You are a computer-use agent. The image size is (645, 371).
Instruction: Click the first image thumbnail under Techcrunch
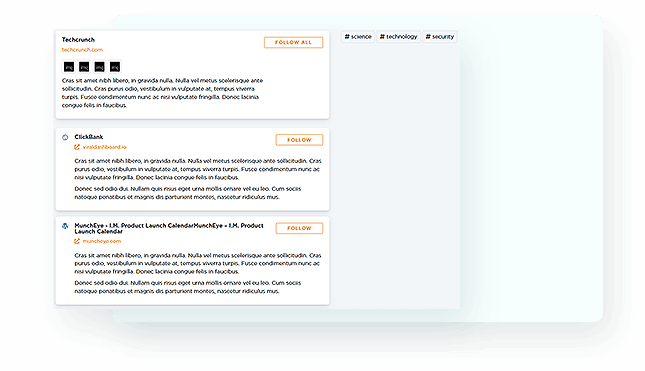(69, 67)
